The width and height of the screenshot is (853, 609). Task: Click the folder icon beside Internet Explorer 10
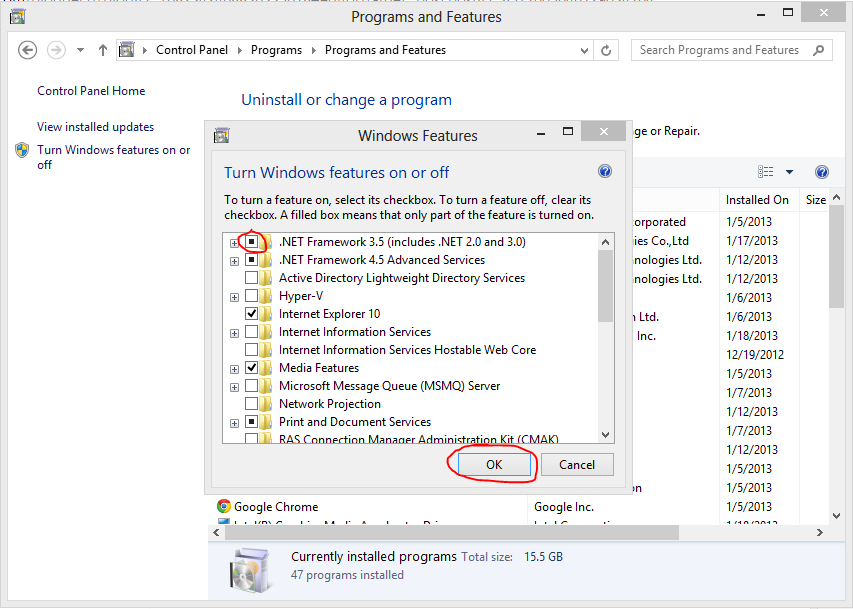point(265,313)
